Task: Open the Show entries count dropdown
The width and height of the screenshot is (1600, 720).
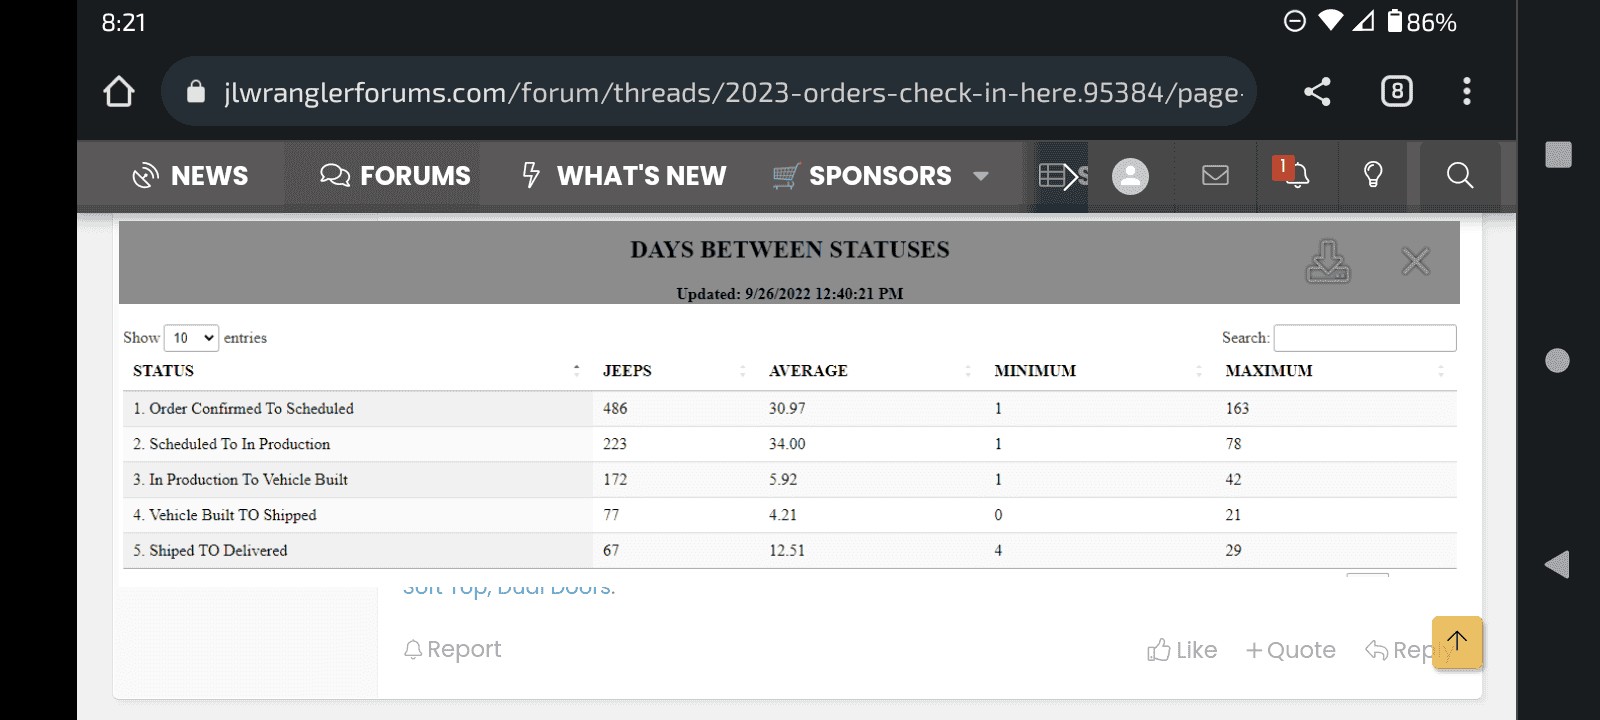Action: point(191,338)
